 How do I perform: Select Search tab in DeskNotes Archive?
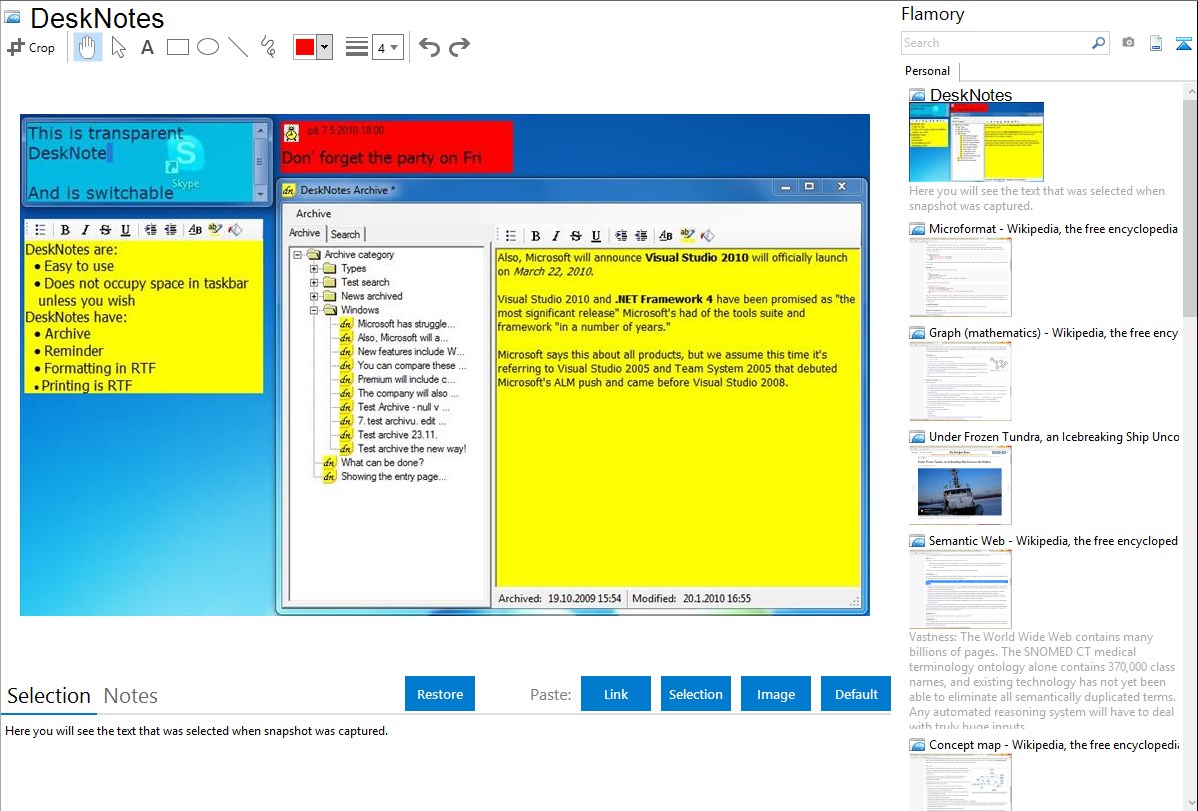[345, 234]
